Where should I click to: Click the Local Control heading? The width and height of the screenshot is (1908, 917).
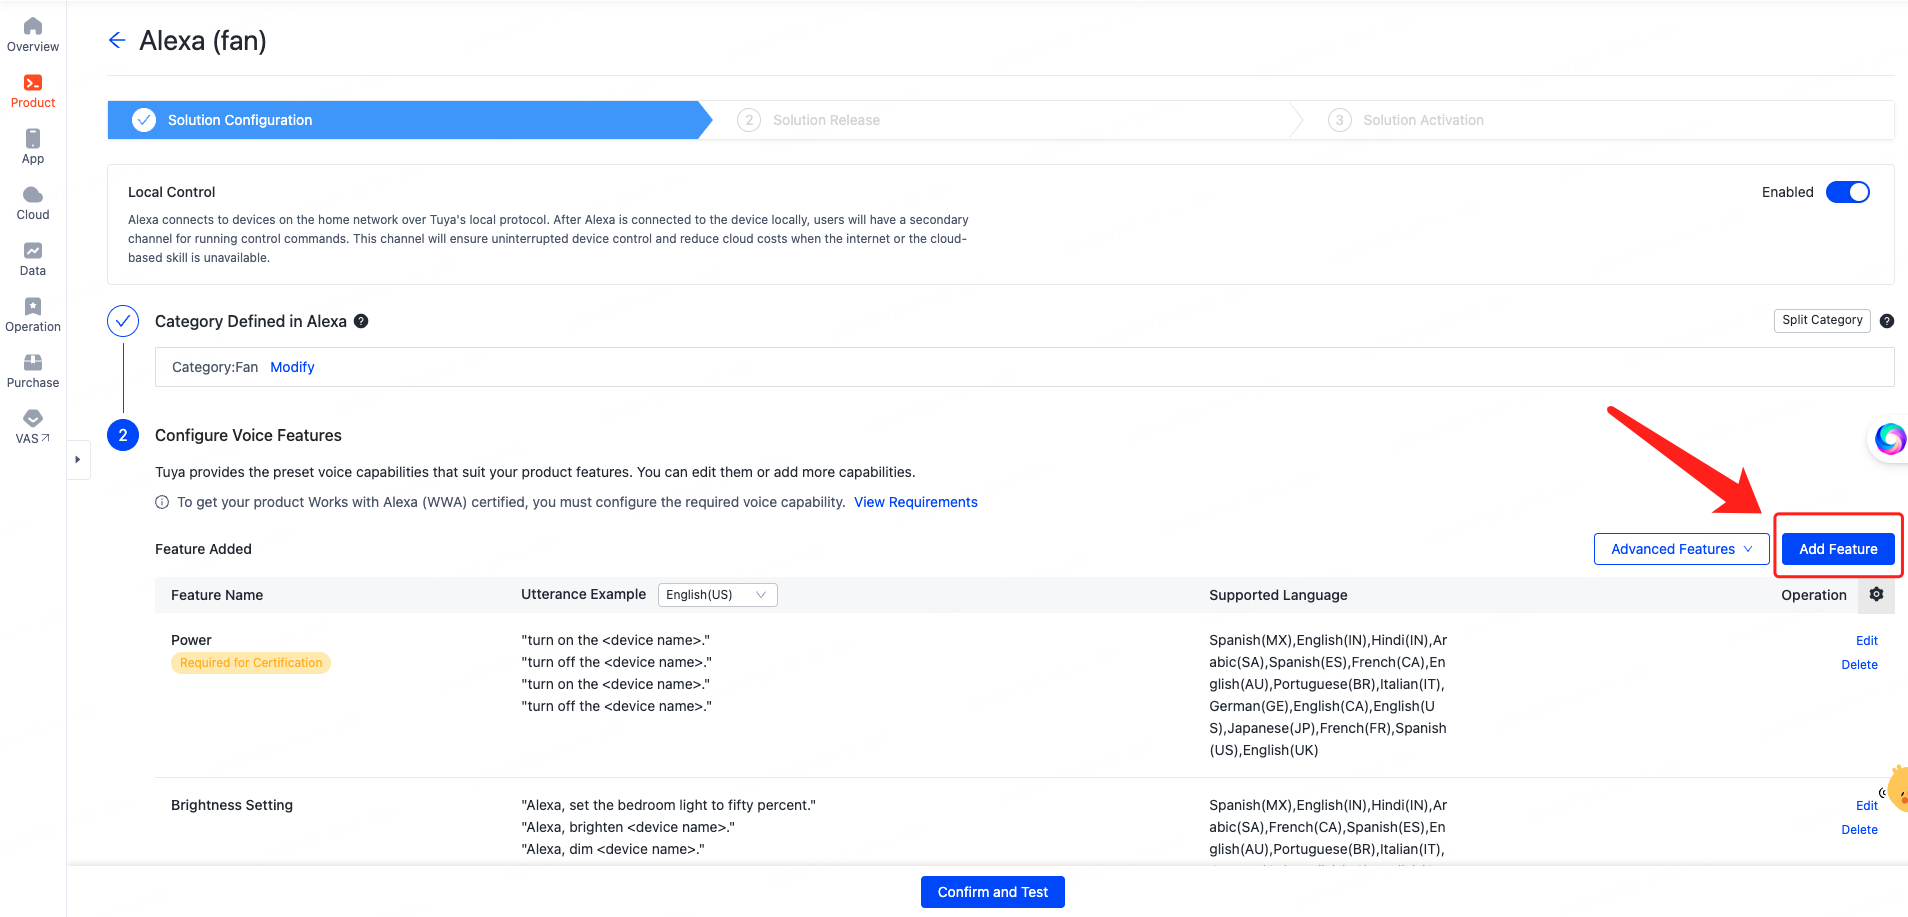point(172,192)
